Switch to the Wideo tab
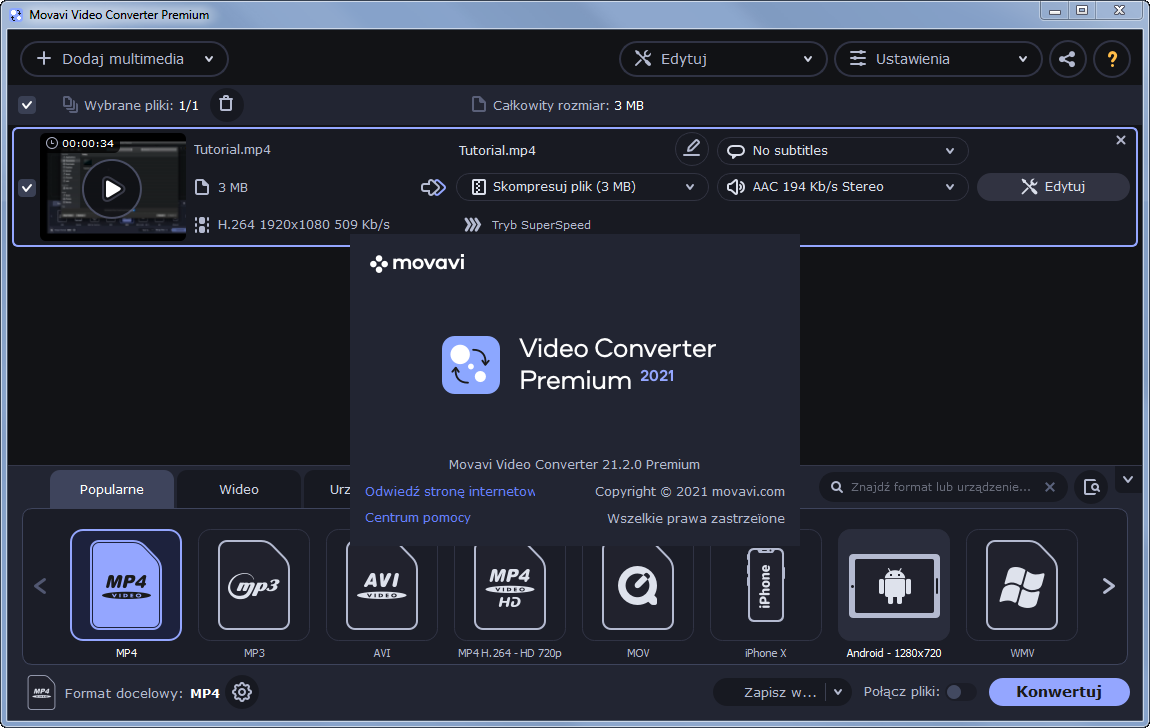 239,489
